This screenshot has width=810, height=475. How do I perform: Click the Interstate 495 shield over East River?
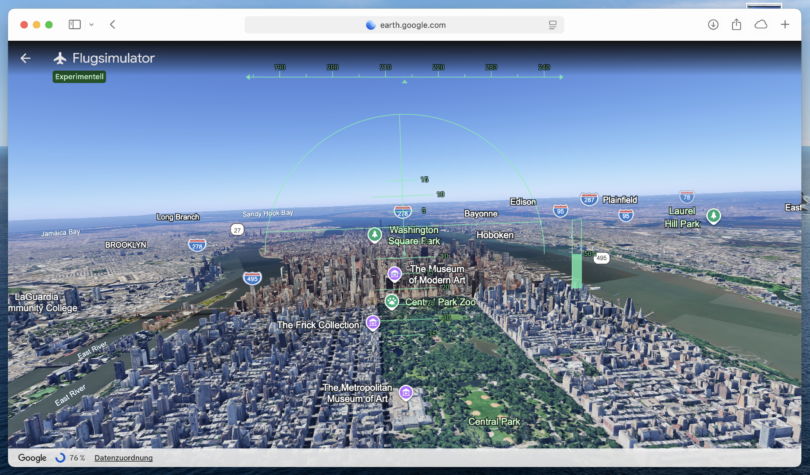(x=252, y=278)
